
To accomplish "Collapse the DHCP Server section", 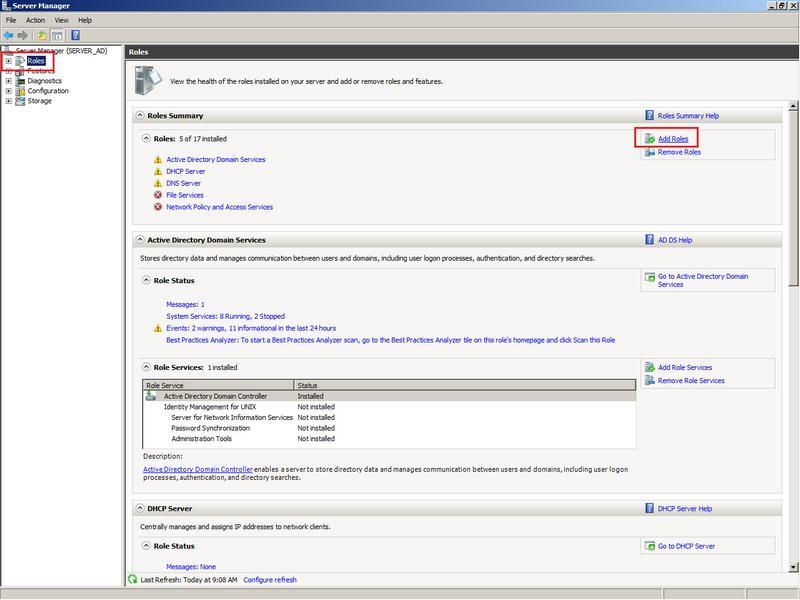I will coord(140,508).
